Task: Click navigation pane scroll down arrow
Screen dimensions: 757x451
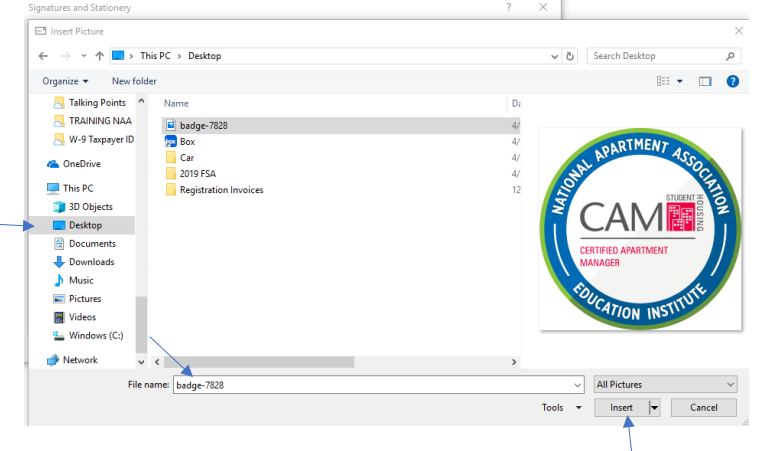Action: point(141,362)
